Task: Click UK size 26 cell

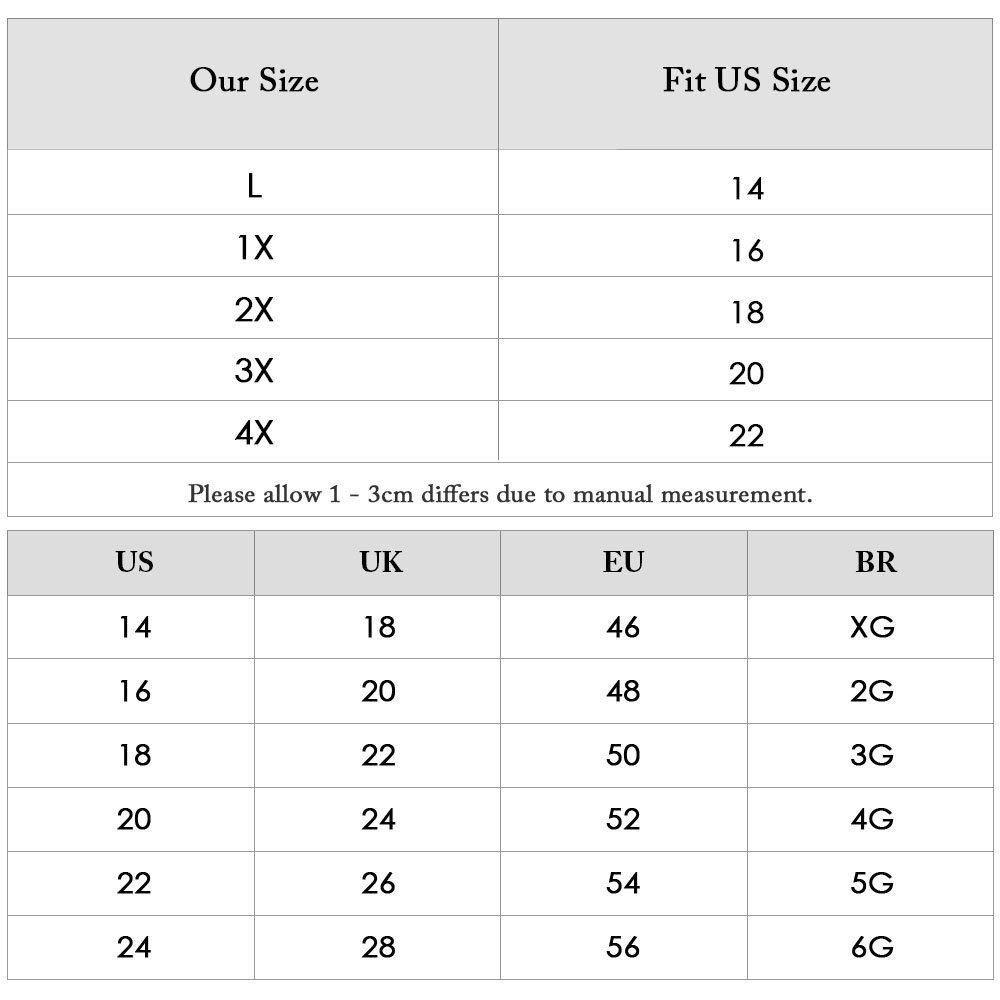Action: tap(379, 883)
